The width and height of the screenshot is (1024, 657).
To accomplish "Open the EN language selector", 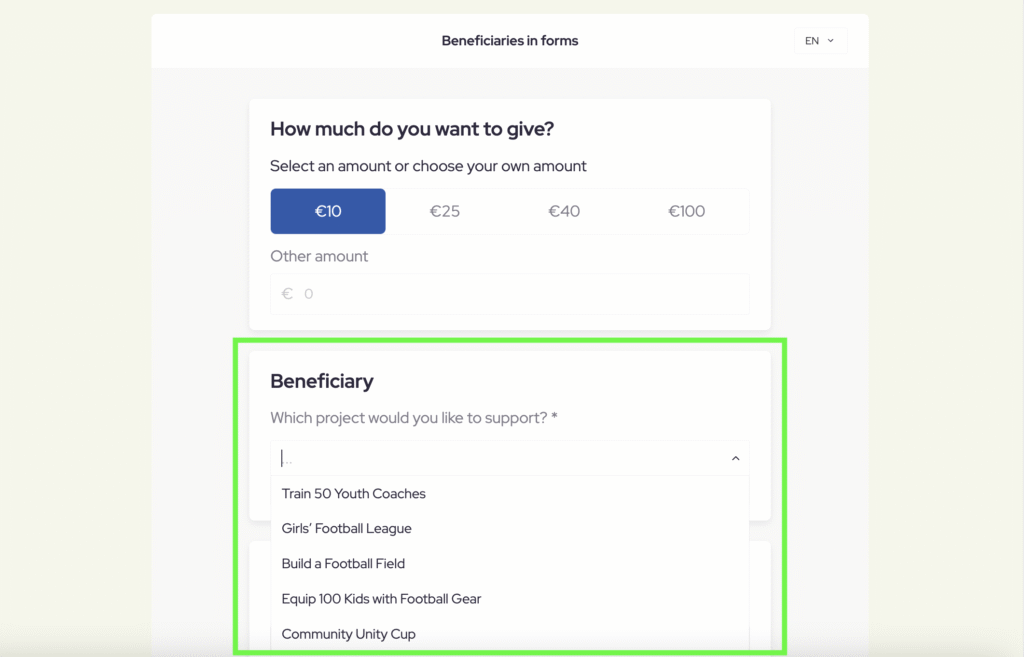I will 819,41.
